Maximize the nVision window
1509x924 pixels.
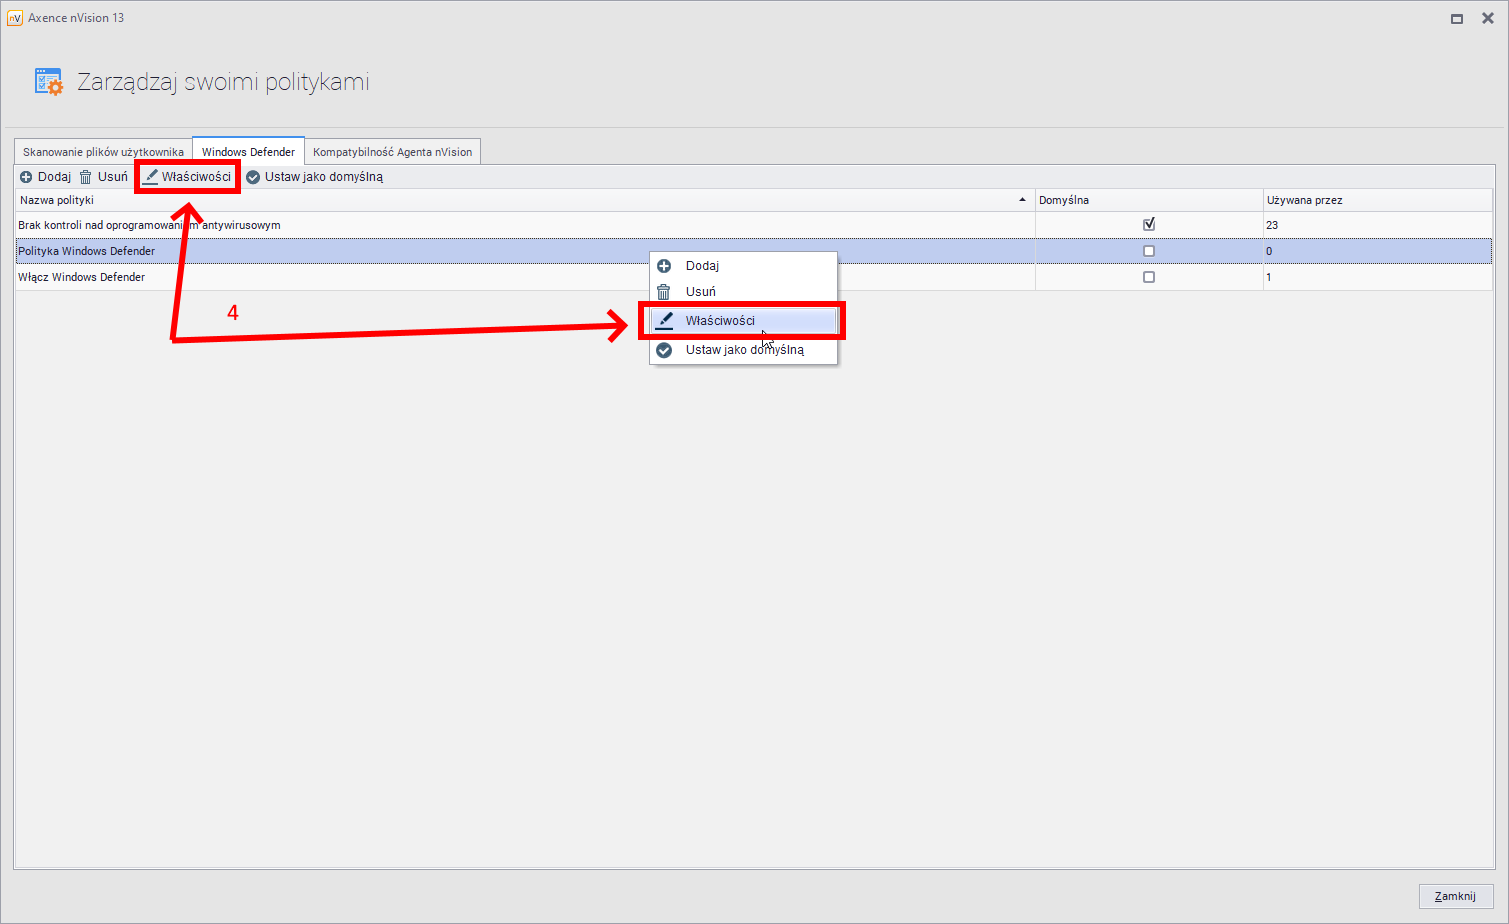tap(1457, 18)
